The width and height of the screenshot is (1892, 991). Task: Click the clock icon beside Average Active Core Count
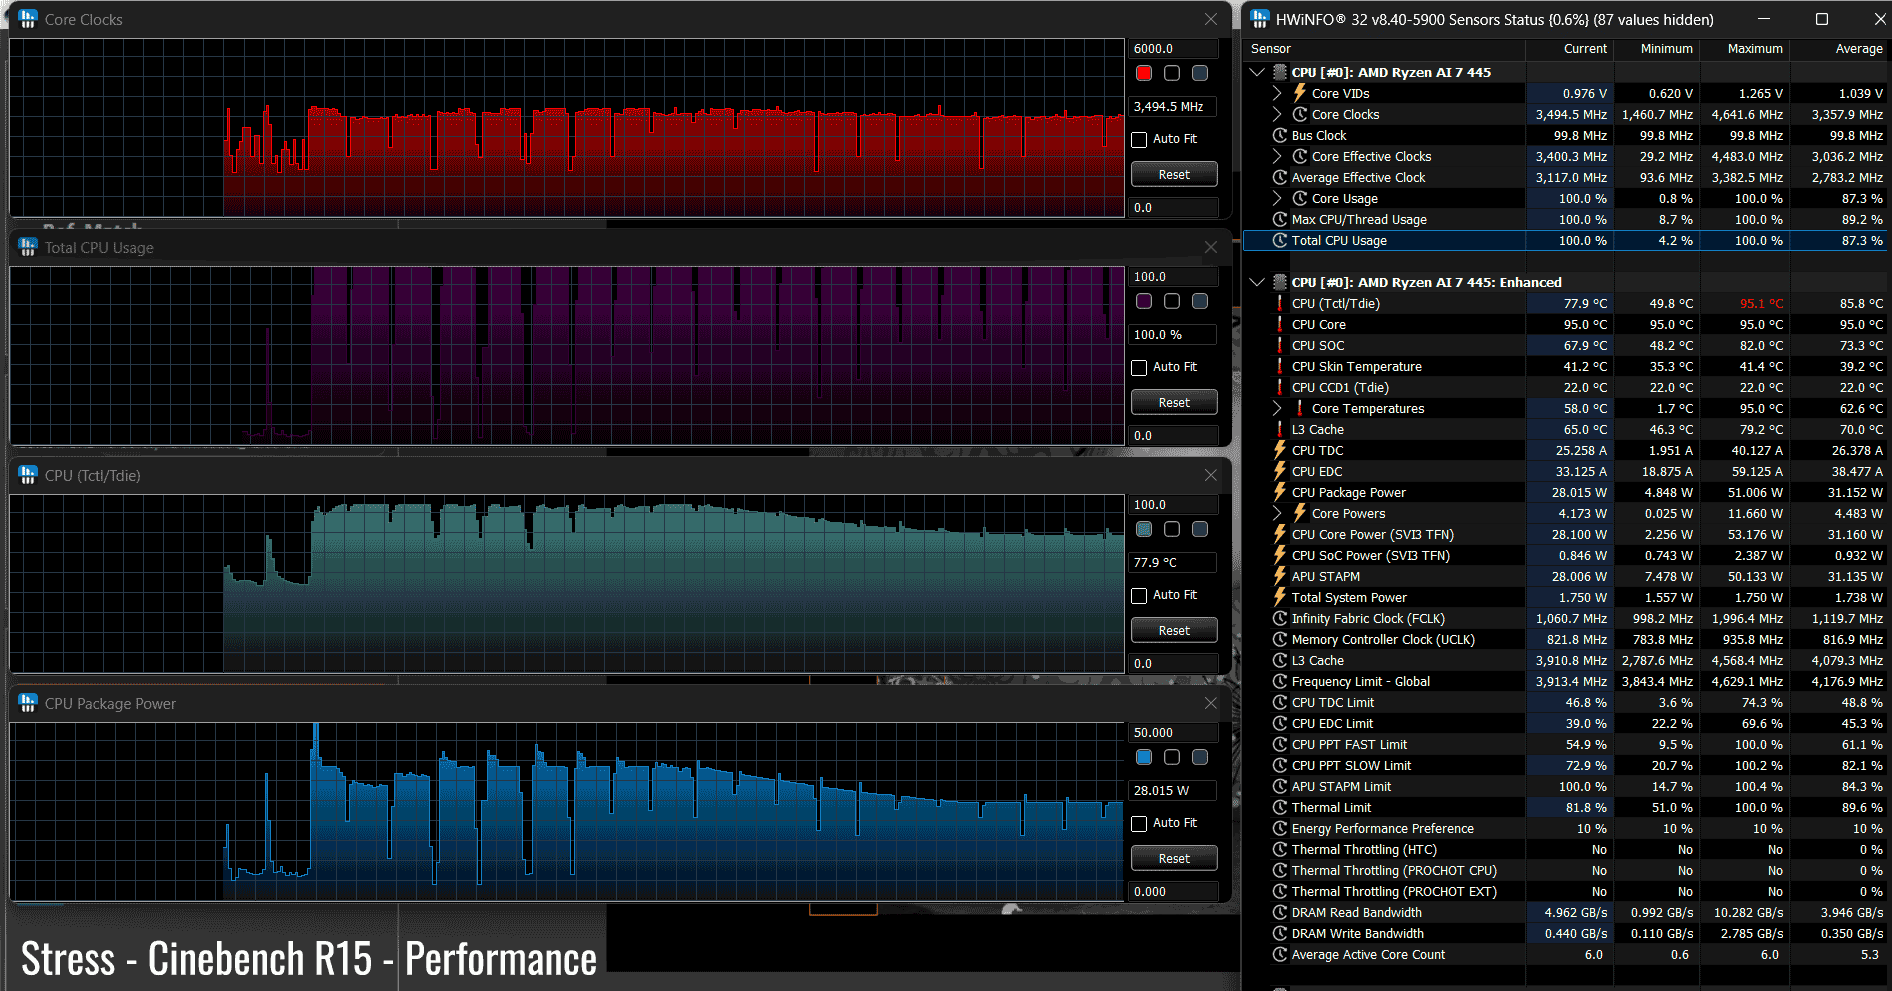(x=1280, y=954)
